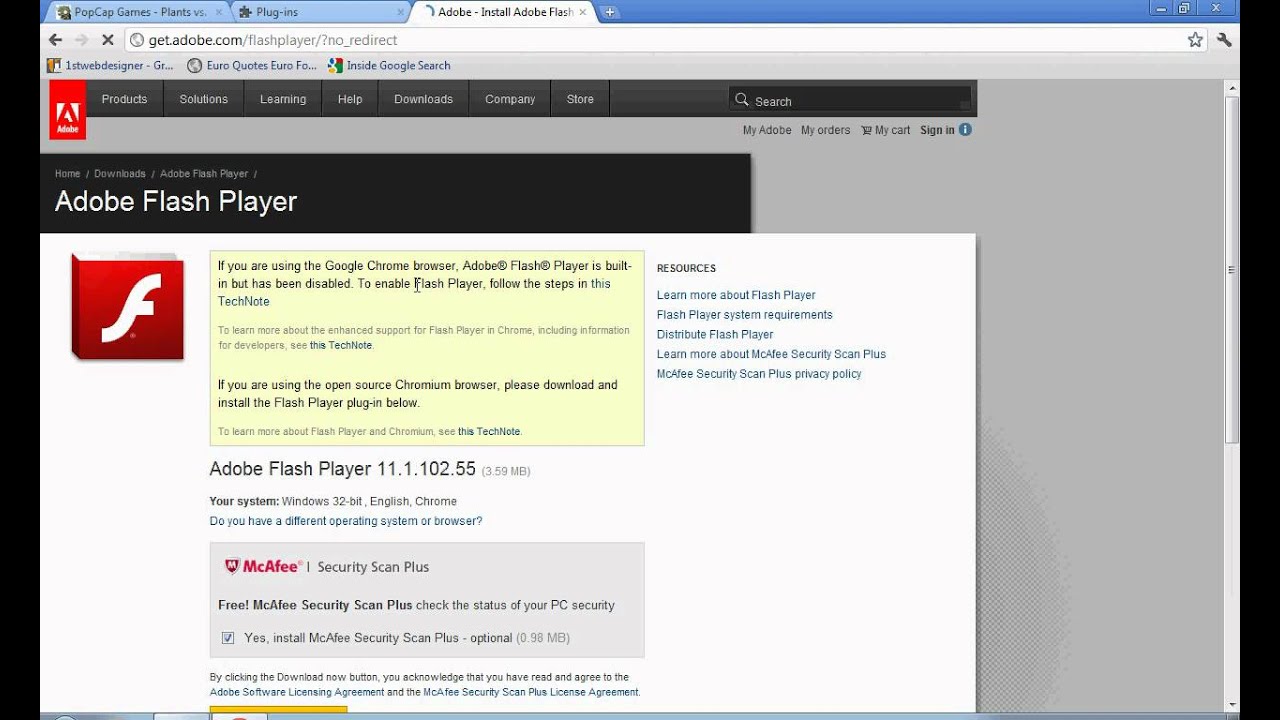Open the Inside Google Search bookmark
The width and height of the screenshot is (1280, 720).
pyautogui.click(x=390, y=65)
